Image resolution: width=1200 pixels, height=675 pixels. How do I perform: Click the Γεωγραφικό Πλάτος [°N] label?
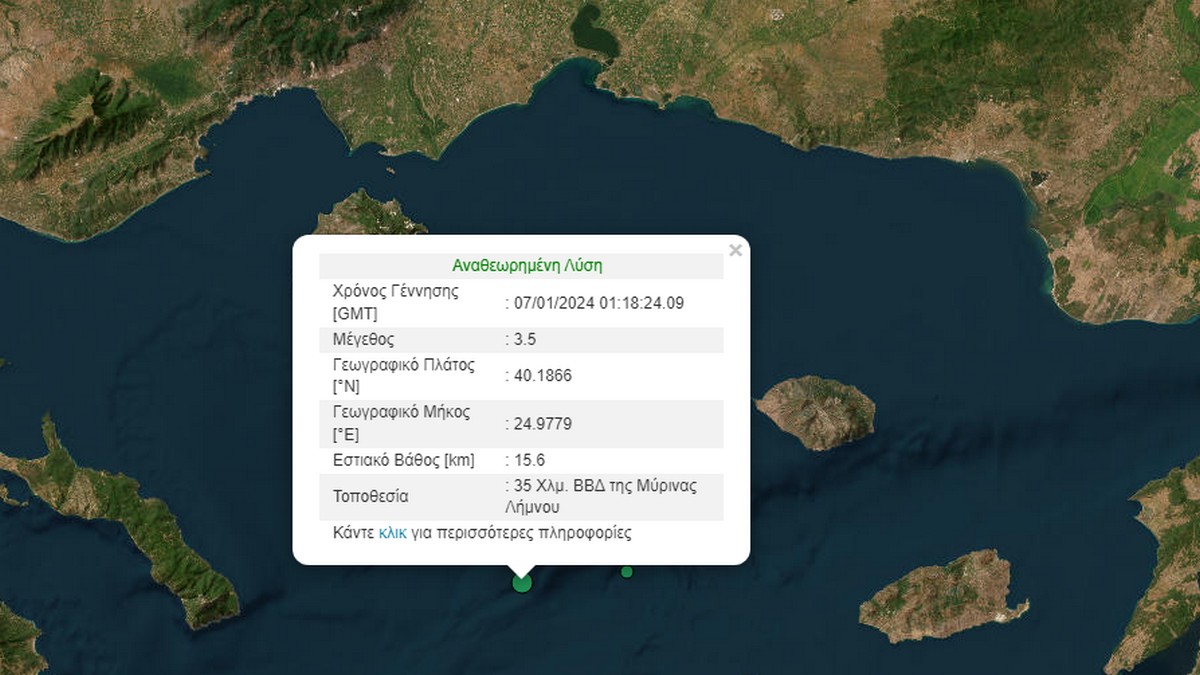pyautogui.click(x=403, y=375)
